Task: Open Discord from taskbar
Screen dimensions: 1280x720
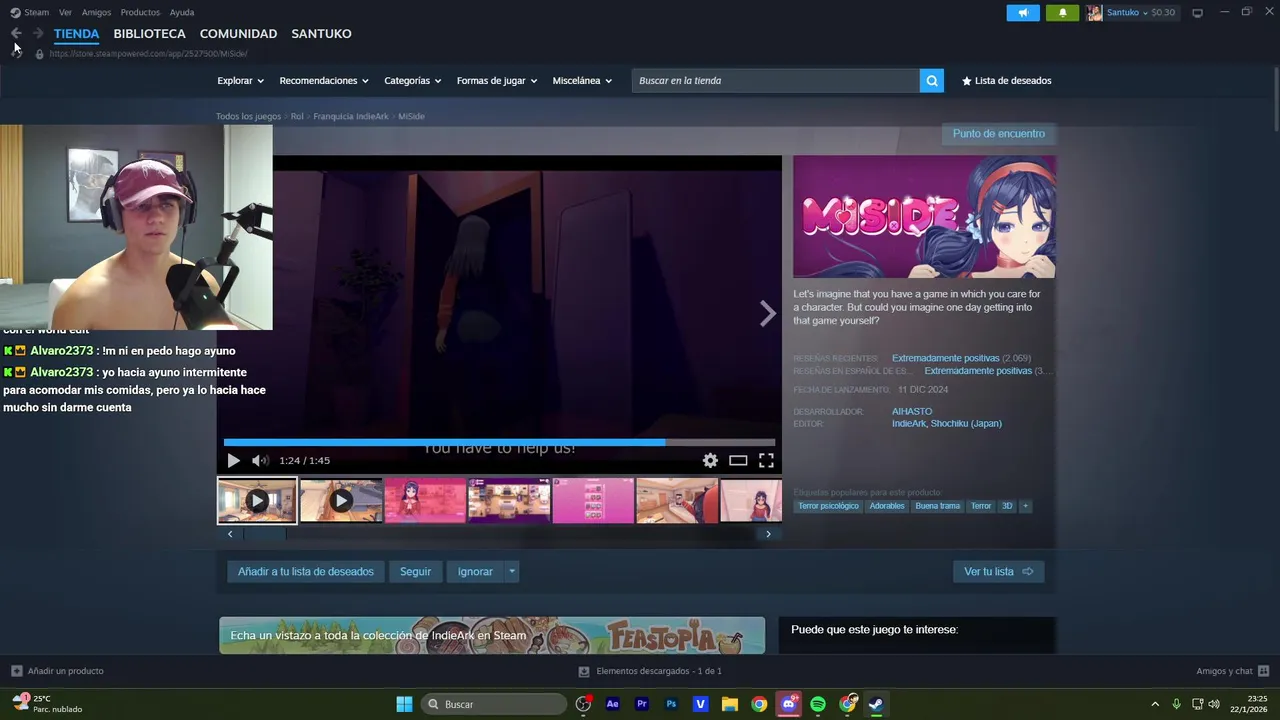Action: coord(789,704)
